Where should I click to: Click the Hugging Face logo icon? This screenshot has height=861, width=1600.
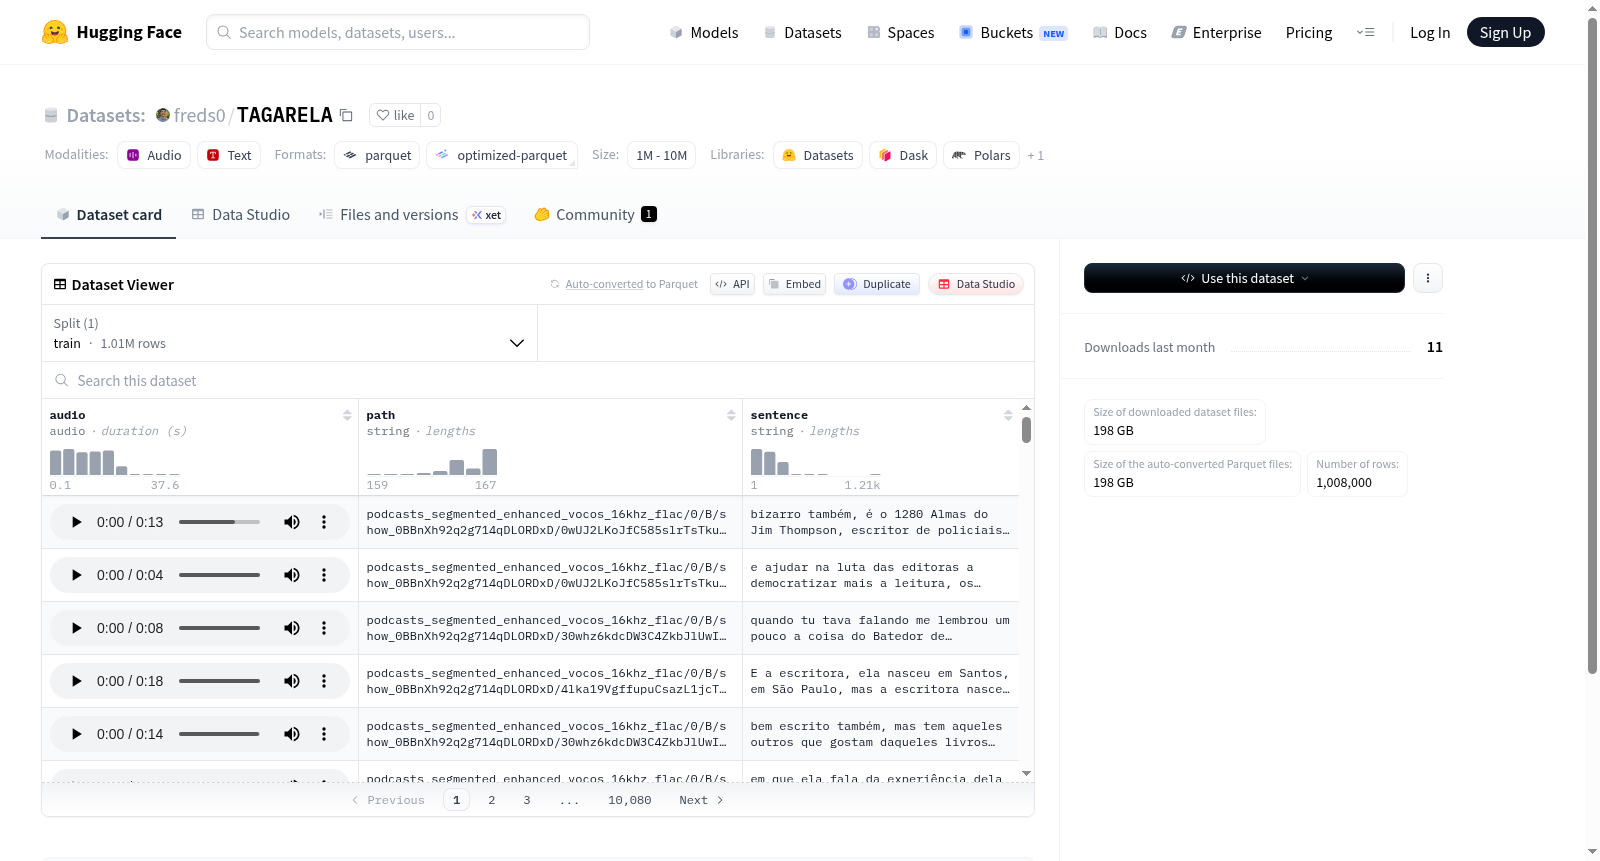55,32
